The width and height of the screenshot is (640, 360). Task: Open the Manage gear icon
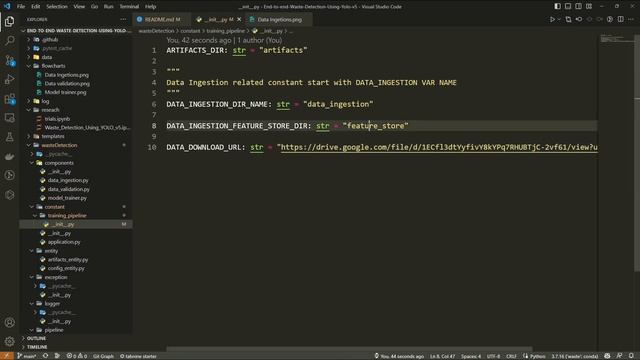pos(9,341)
